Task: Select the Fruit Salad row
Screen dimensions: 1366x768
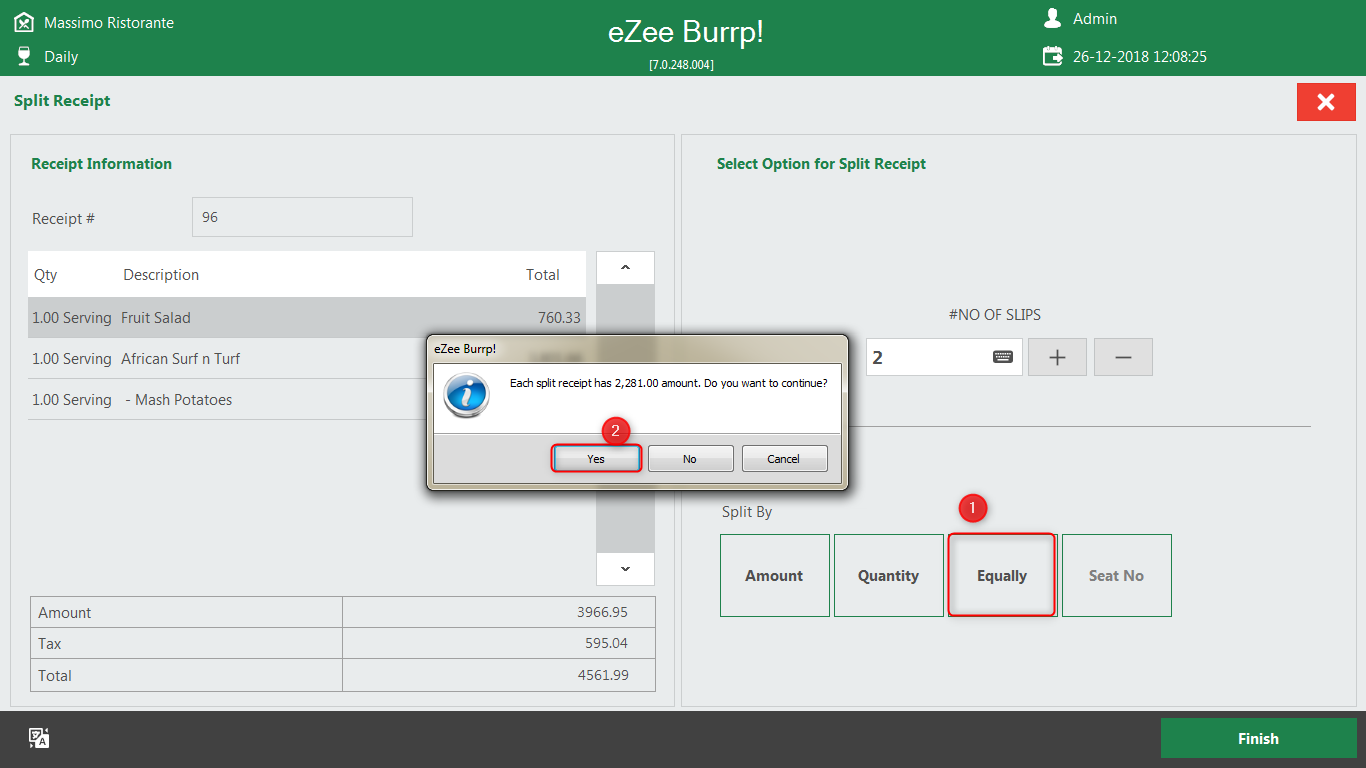Action: click(306, 318)
